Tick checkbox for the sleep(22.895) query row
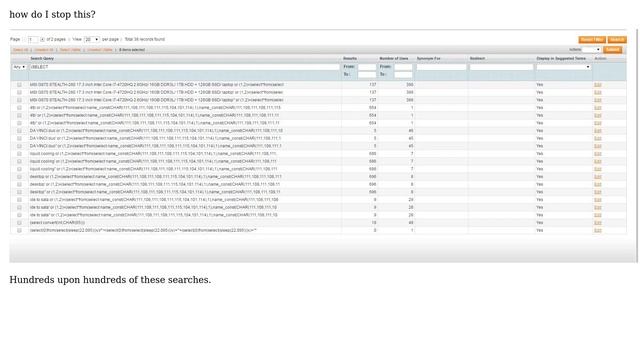640x360 pixels. [x=19, y=231]
